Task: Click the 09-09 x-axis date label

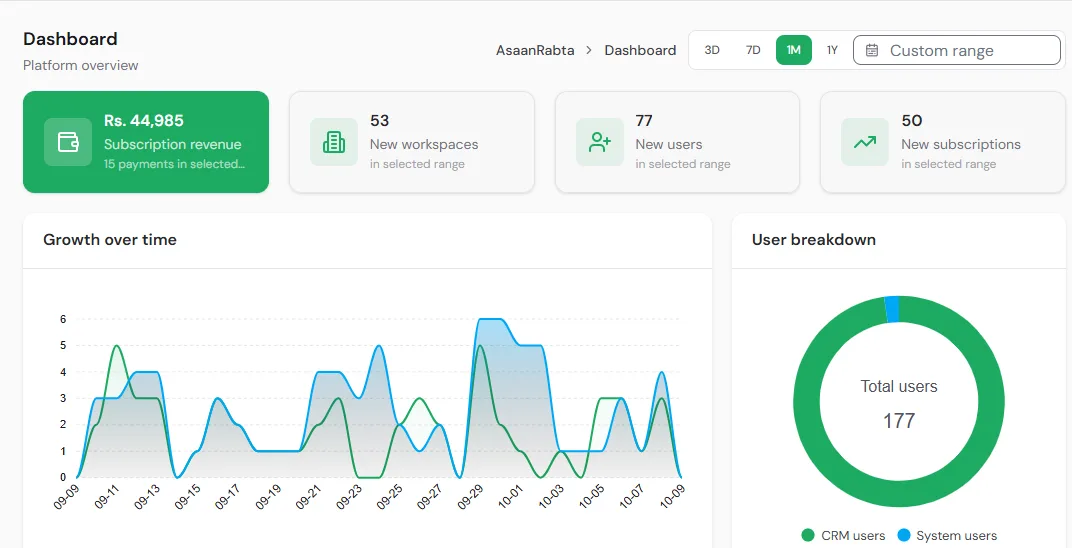Action: pyautogui.click(x=67, y=497)
